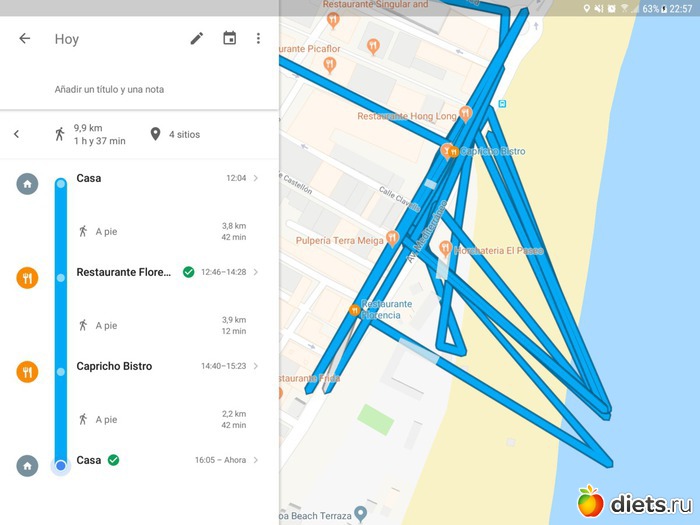700x525 pixels.
Task: Collapse the summary with the left chevron
Action: (x=17, y=134)
